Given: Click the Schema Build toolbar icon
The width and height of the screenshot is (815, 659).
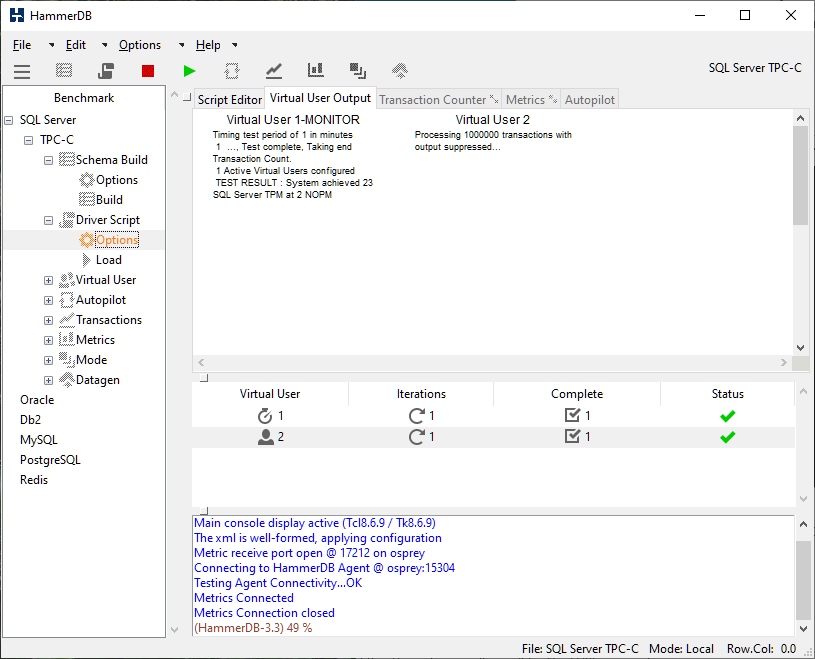Looking at the screenshot, I should click(x=64, y=71).
